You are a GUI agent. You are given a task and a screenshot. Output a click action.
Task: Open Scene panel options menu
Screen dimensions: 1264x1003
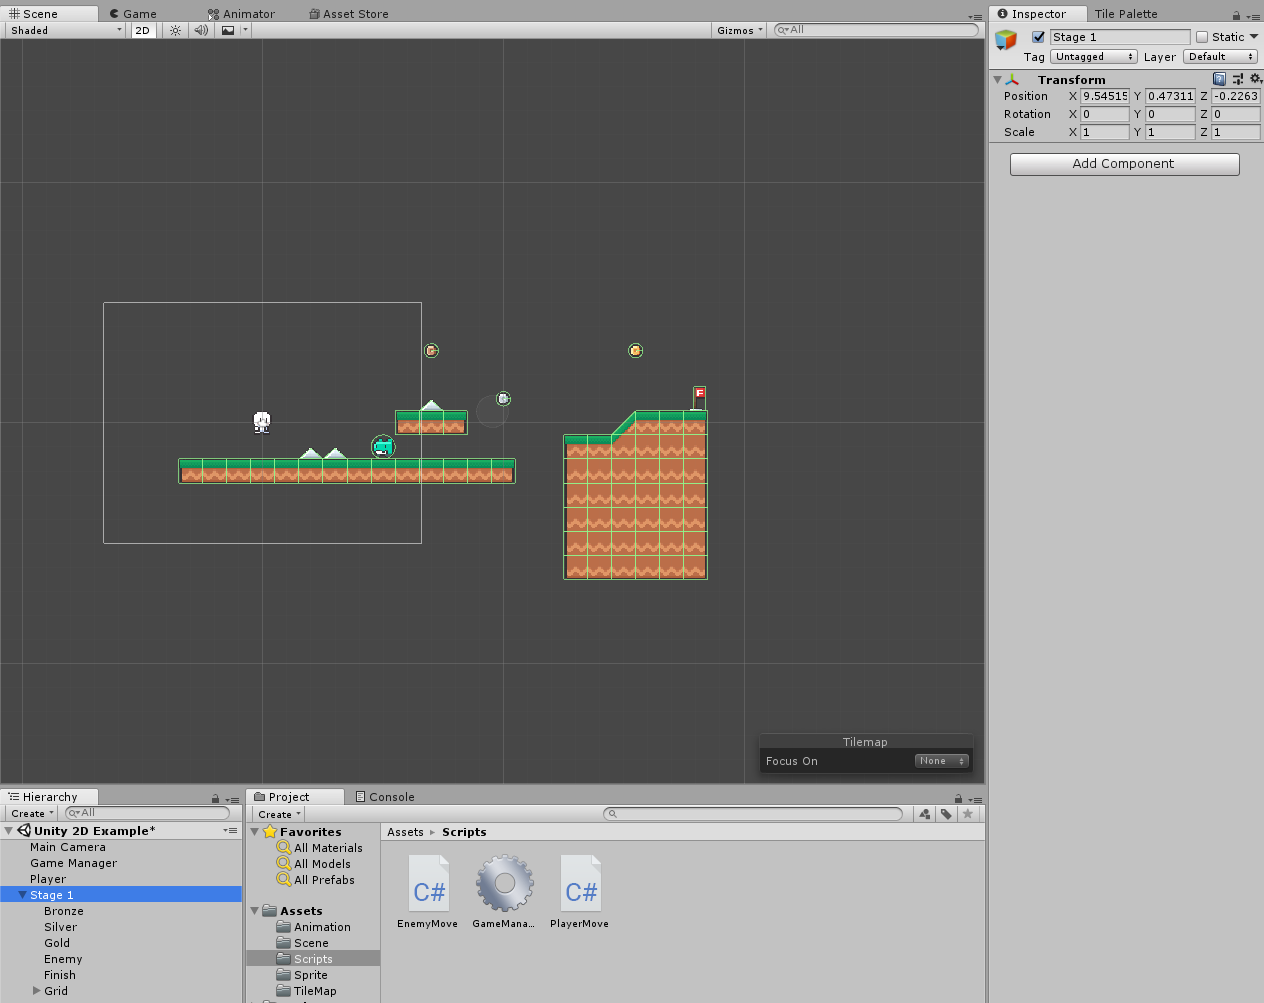[x=975, y=16]
